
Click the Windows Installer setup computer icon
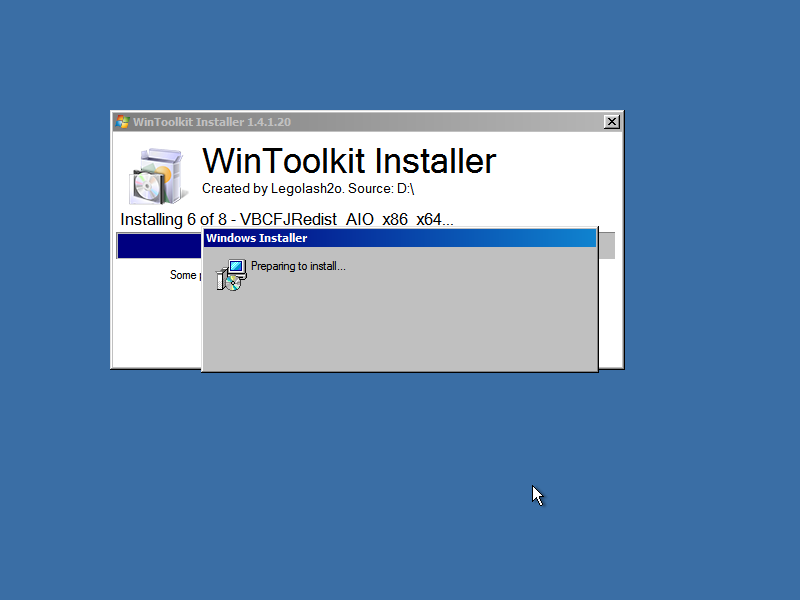[232, 275]
